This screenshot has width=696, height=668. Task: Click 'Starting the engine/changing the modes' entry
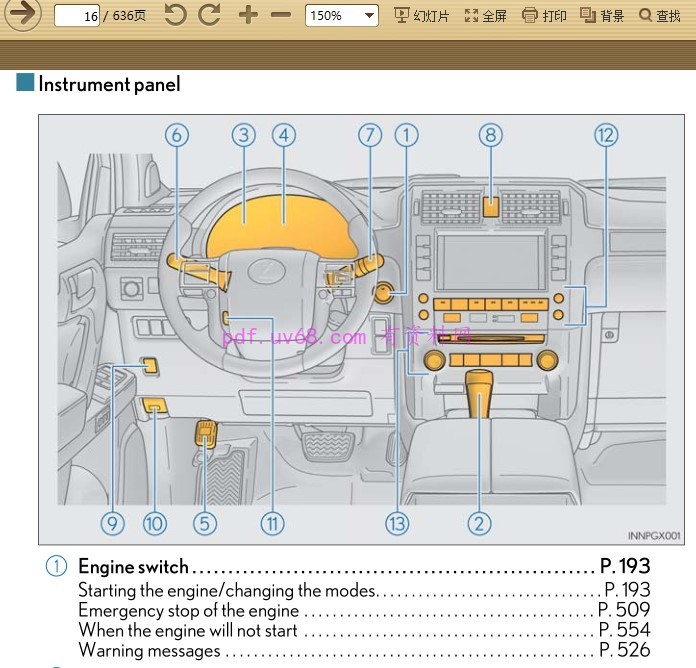[x=228, y=590]
